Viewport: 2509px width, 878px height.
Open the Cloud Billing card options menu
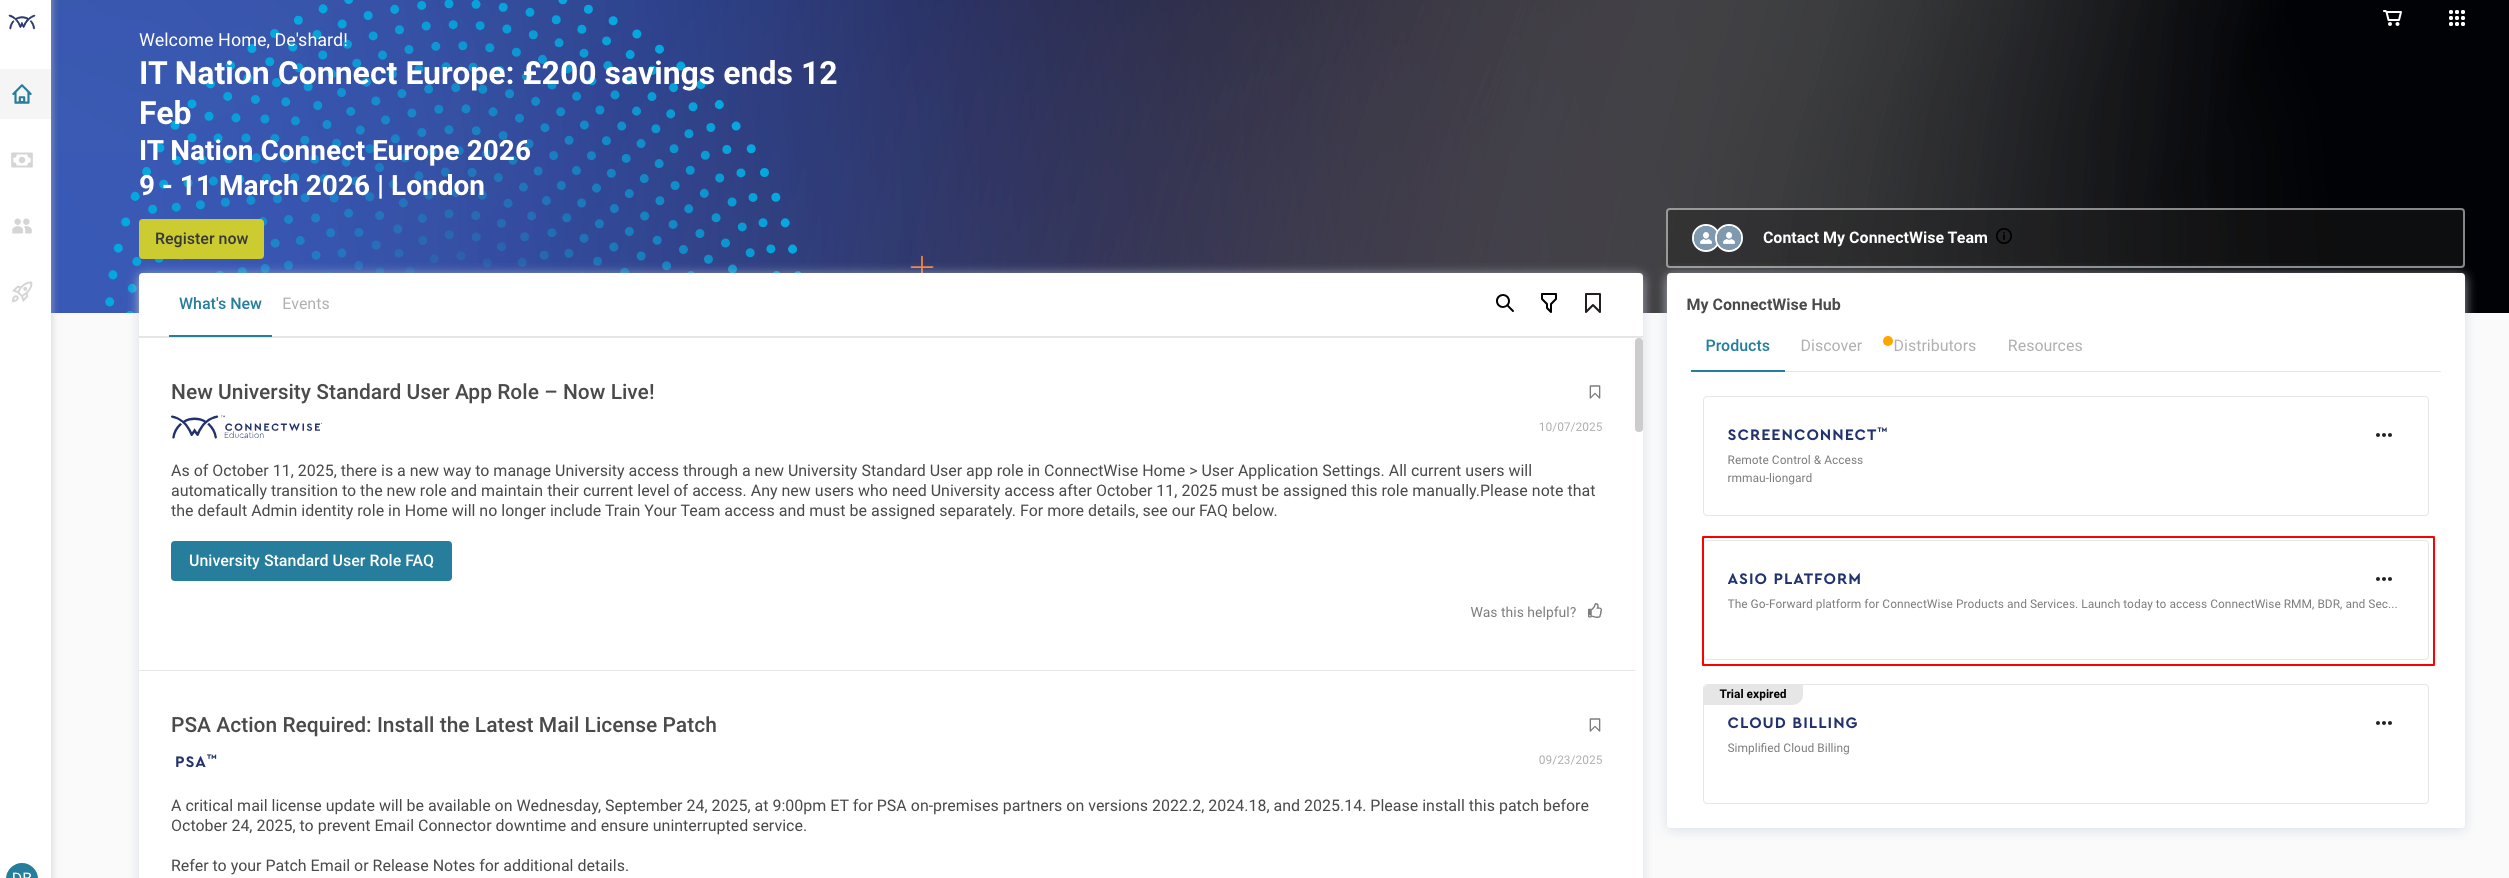tap(2384, 723)
